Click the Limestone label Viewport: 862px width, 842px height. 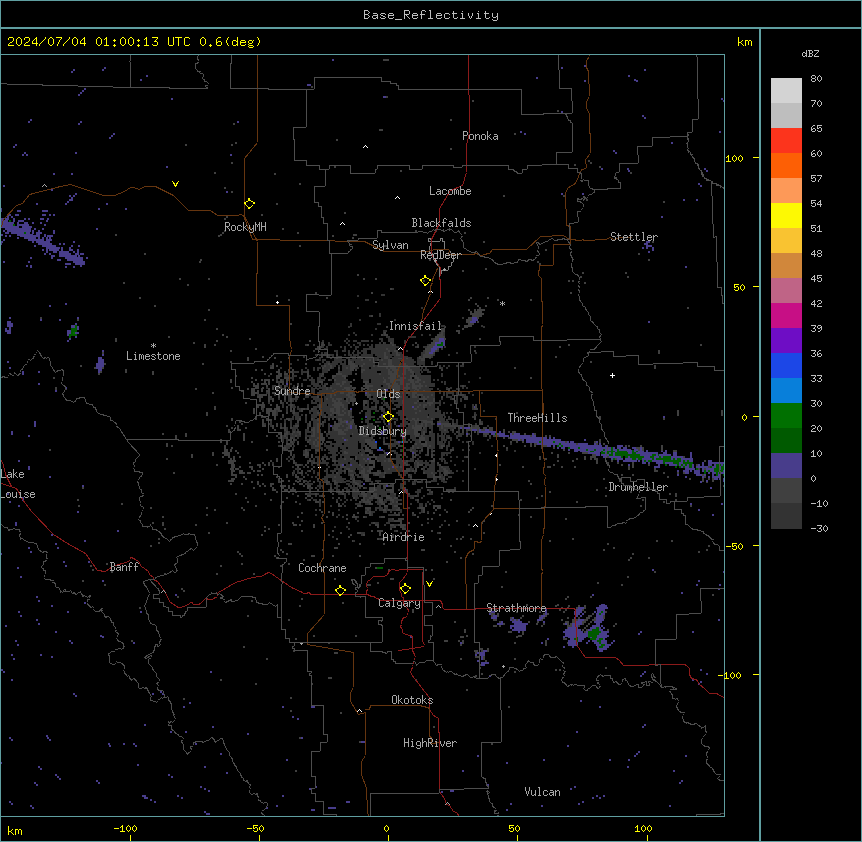tap(153, 356)
